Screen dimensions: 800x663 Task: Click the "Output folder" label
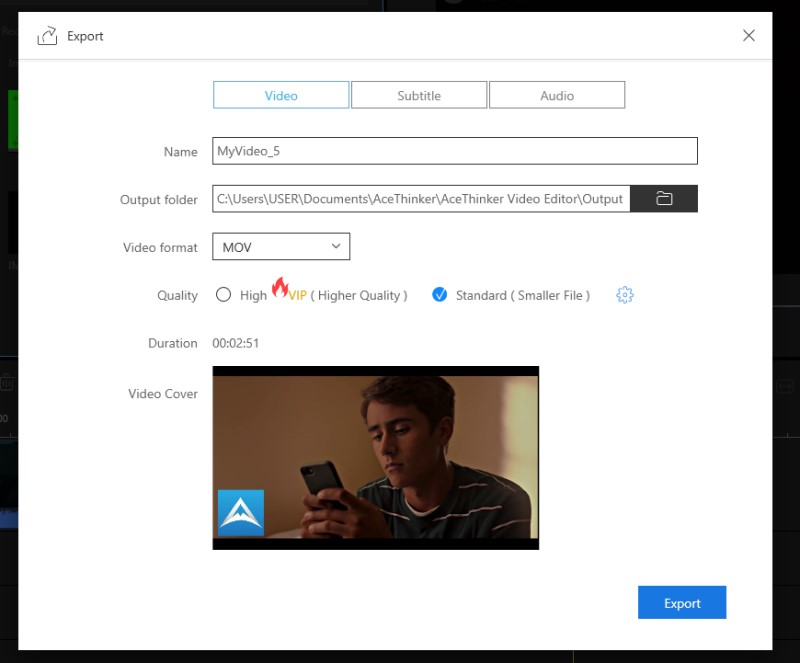tap(159, 200)
